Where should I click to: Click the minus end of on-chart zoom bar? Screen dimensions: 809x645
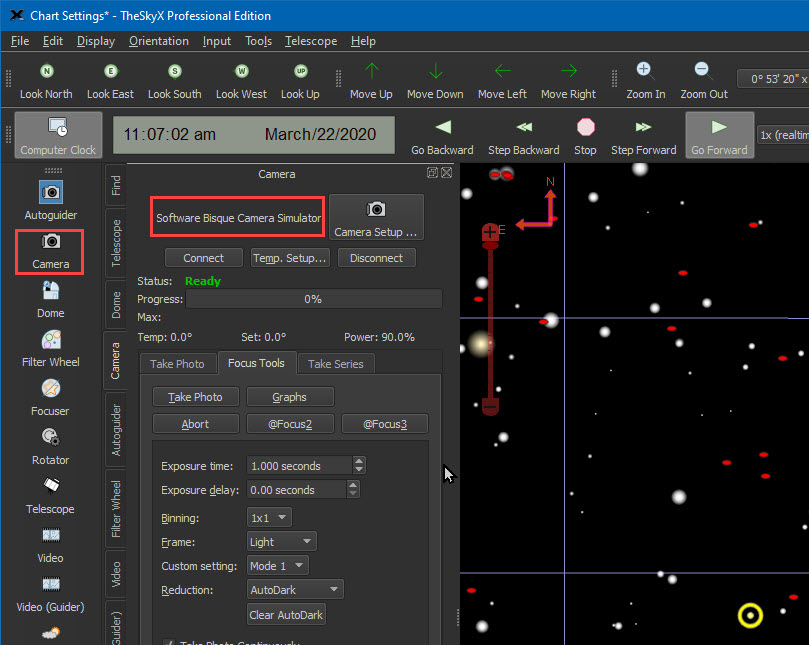click(490, 407)
